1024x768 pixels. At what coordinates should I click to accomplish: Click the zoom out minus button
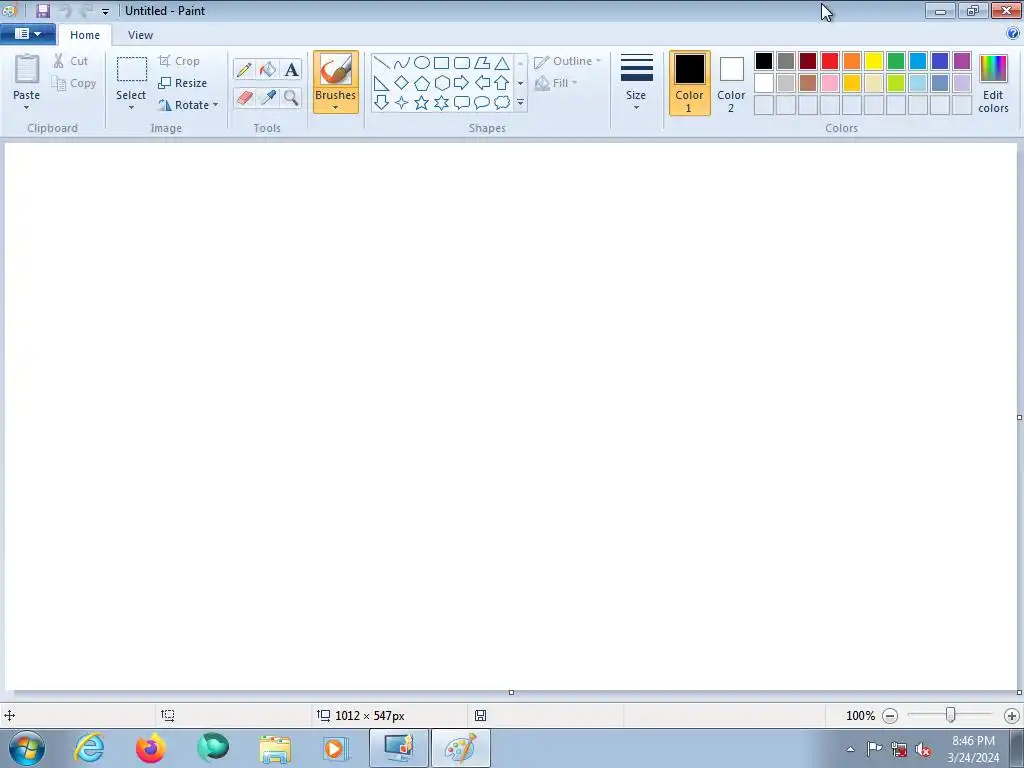point(889,716)
